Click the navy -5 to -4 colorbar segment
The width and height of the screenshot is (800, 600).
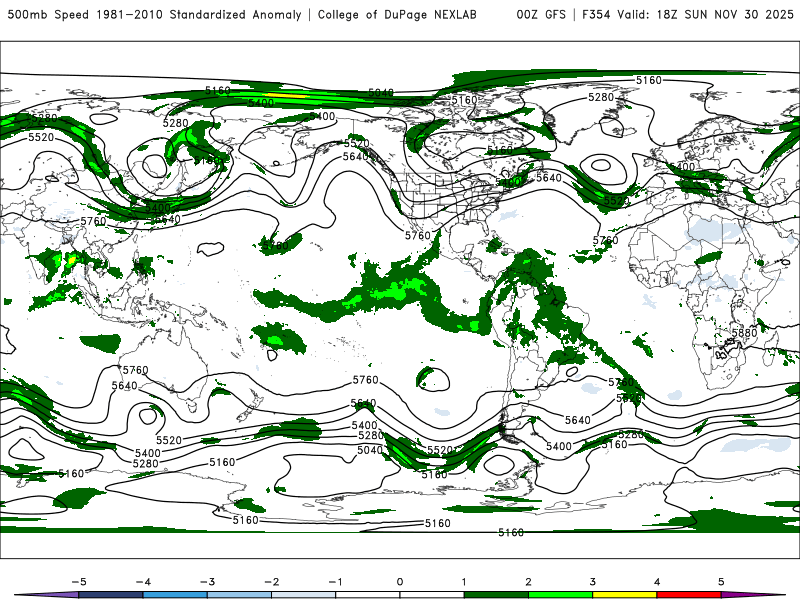(x=111, y=595)
